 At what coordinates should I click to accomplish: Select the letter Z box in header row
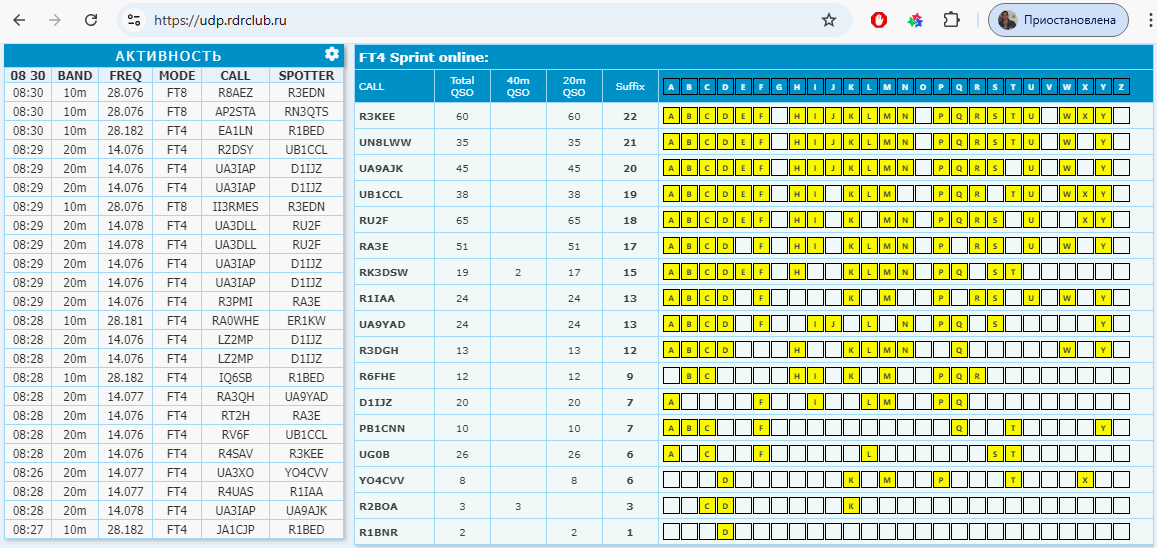(x=1121, y=87)
